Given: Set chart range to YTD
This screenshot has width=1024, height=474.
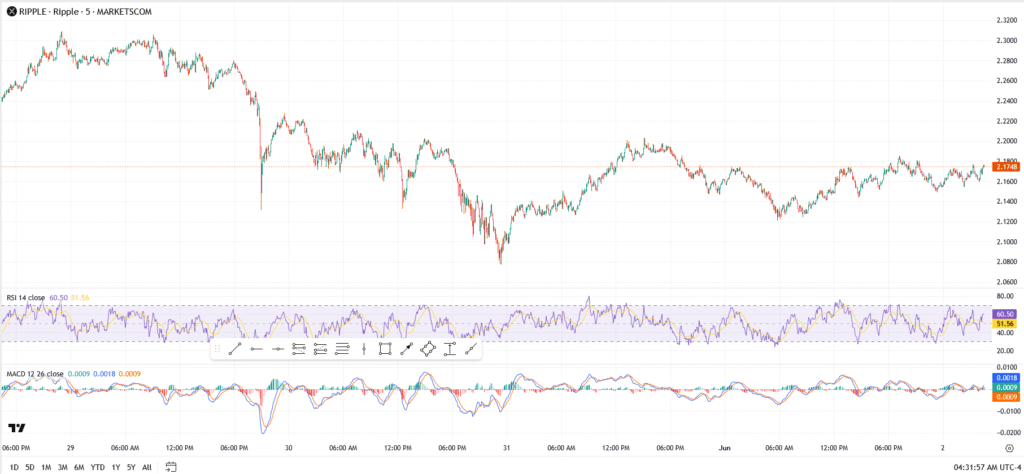Looking at the screenshot, I should (98, 466).
